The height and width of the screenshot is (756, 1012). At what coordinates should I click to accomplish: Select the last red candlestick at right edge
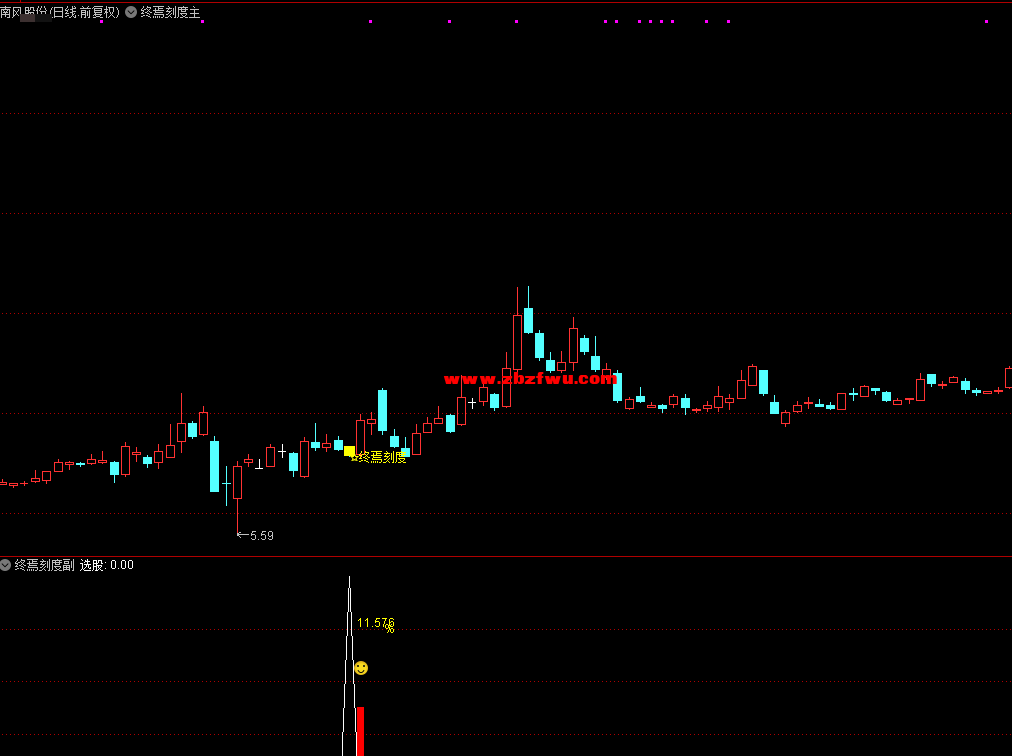tap(1008, 378)
